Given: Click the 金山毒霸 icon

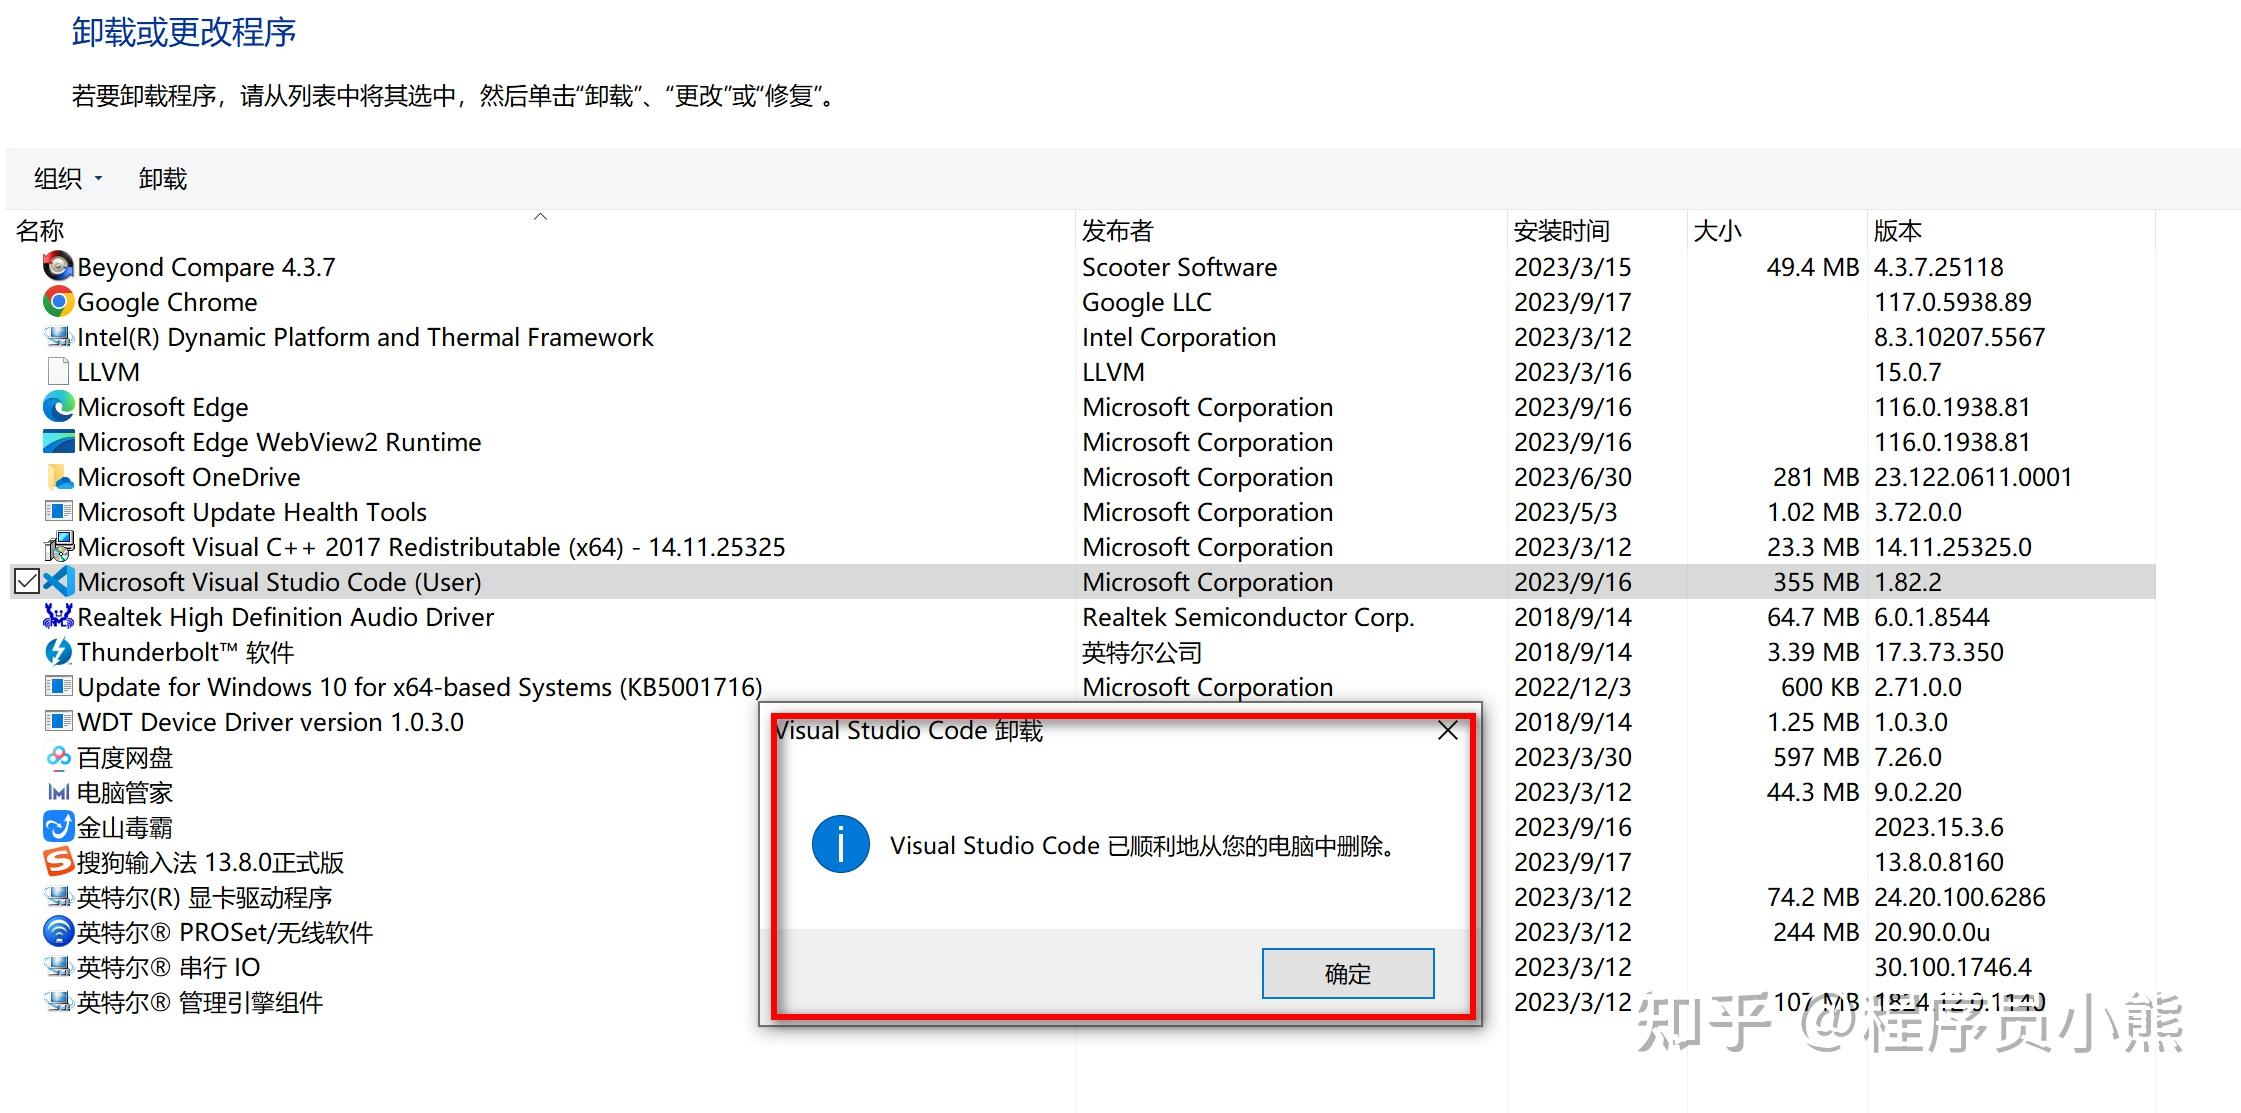Looking at the screenshot, I should (x=57, y=827).
